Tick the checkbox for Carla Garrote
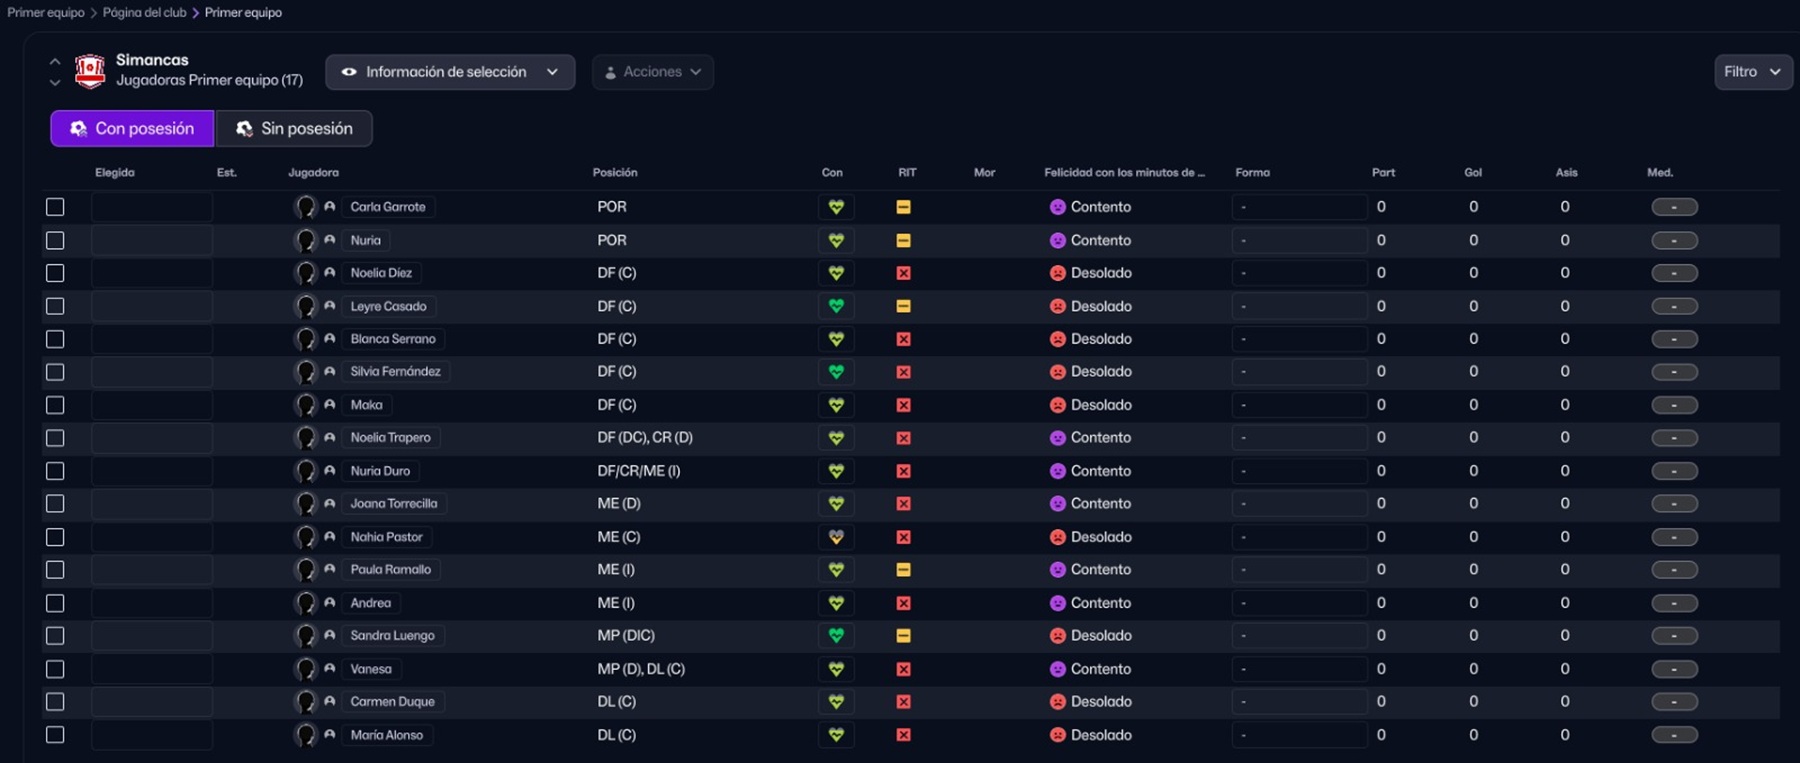Image resolution: width=1800 pixels, height=763 pixels. (x=55, y=207)
